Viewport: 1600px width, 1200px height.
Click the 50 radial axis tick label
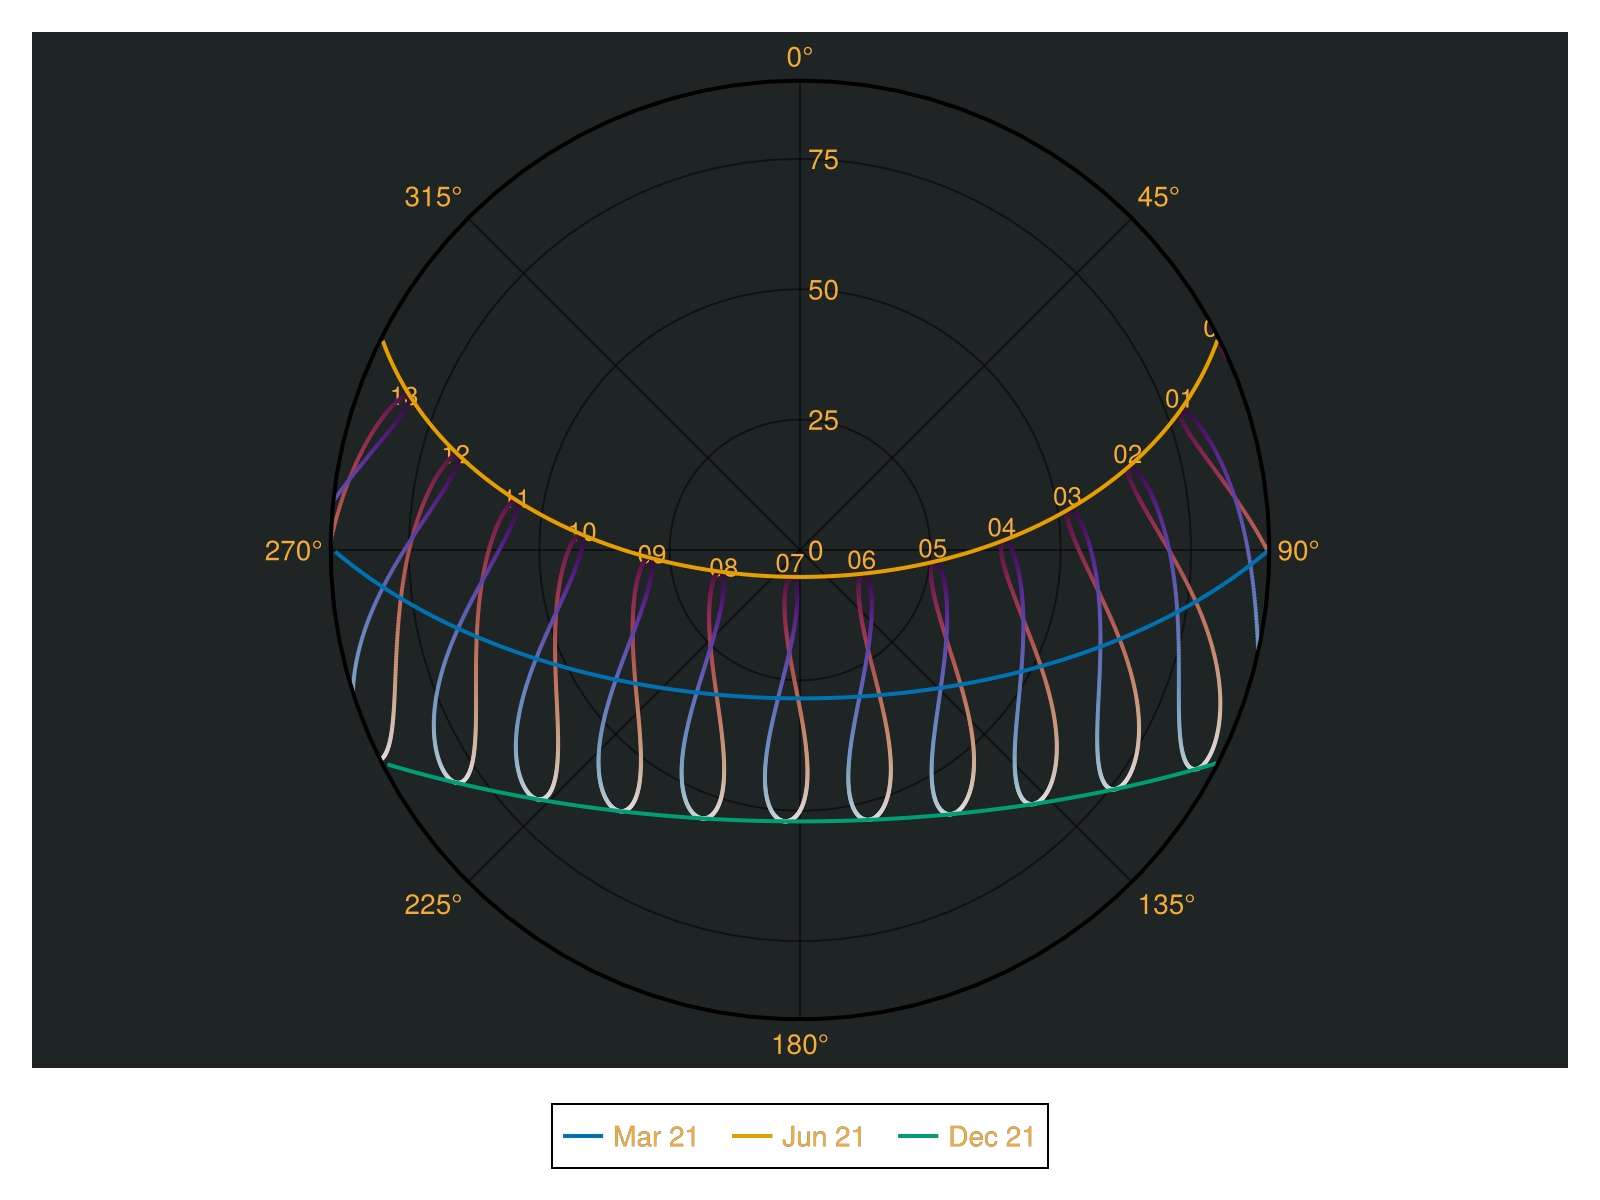pos(823,291)
